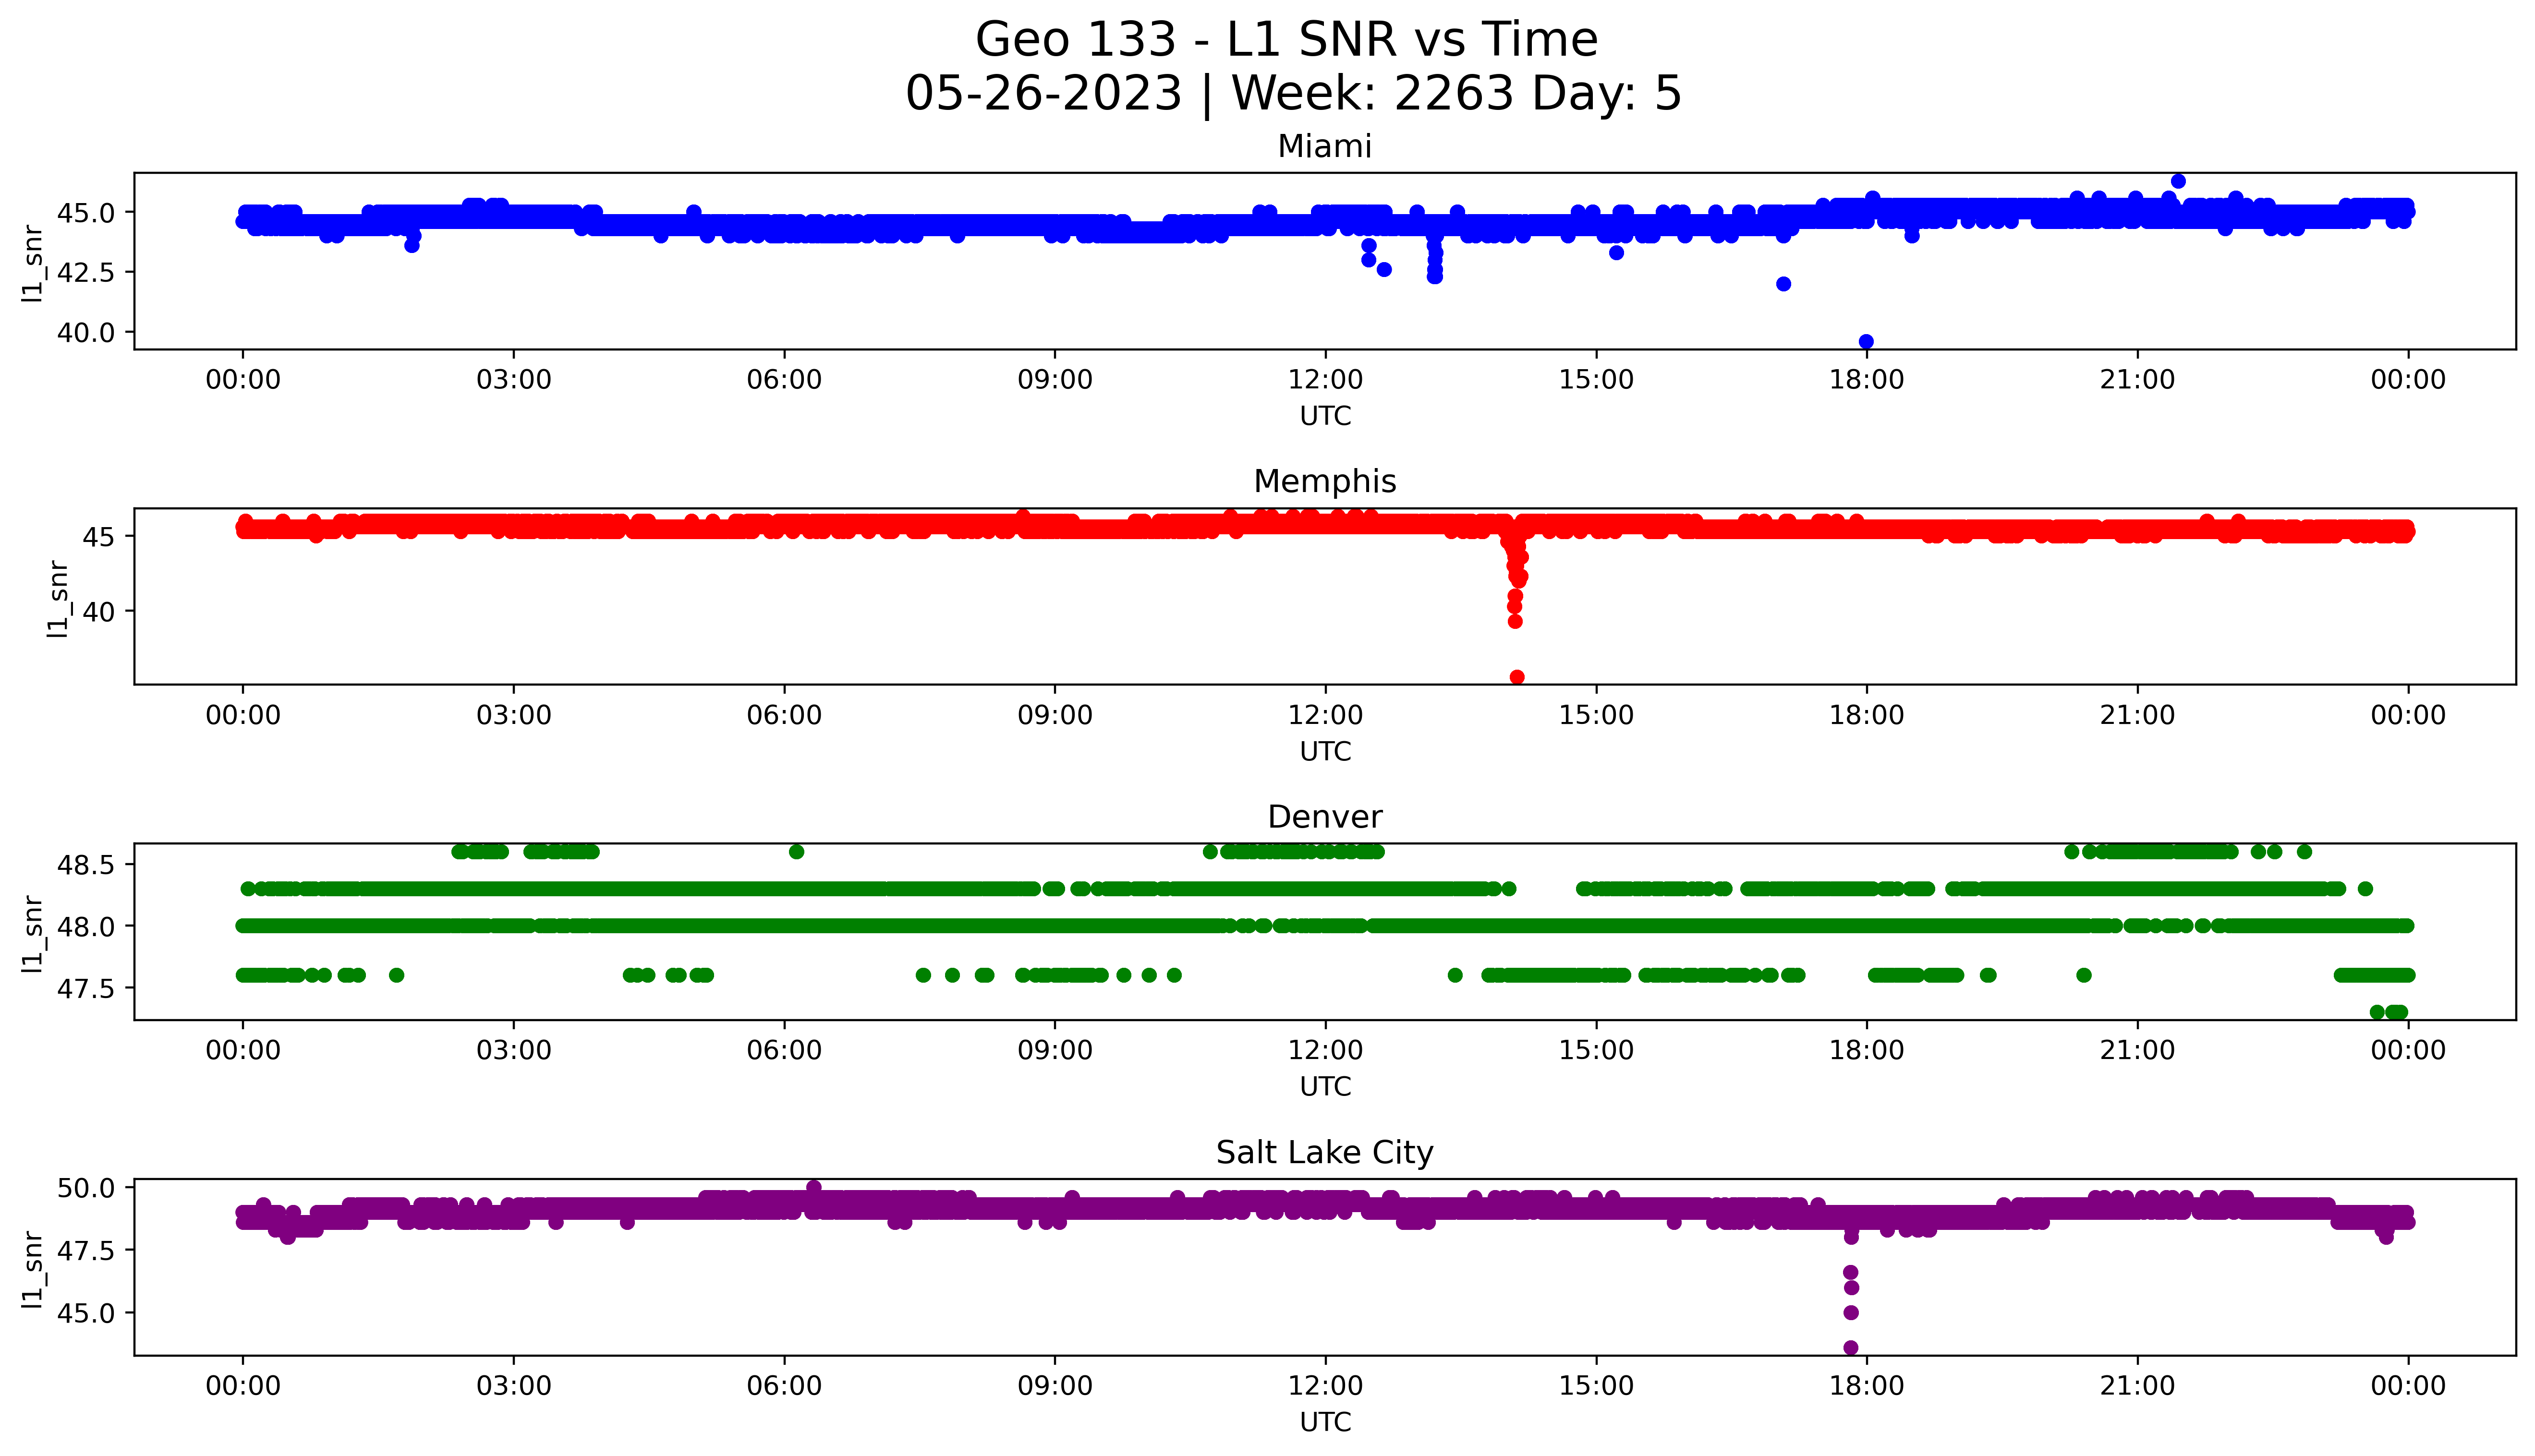The image size is (2535, 1456).
Task: Click the 03:00 tick on Salt Lake City plot
Action: coord(513,1386)
